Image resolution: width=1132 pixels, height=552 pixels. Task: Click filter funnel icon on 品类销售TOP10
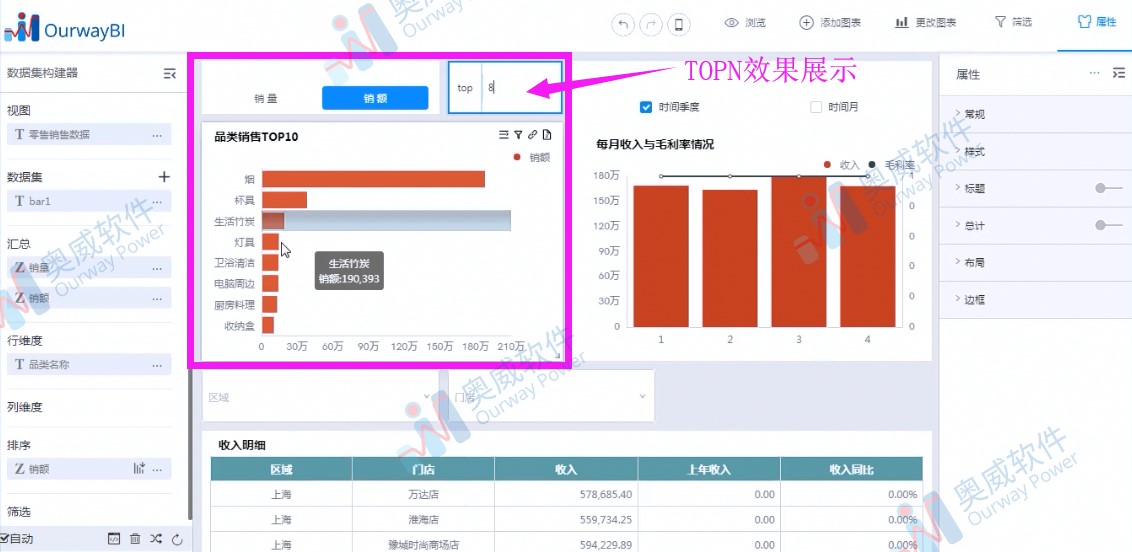518,135
